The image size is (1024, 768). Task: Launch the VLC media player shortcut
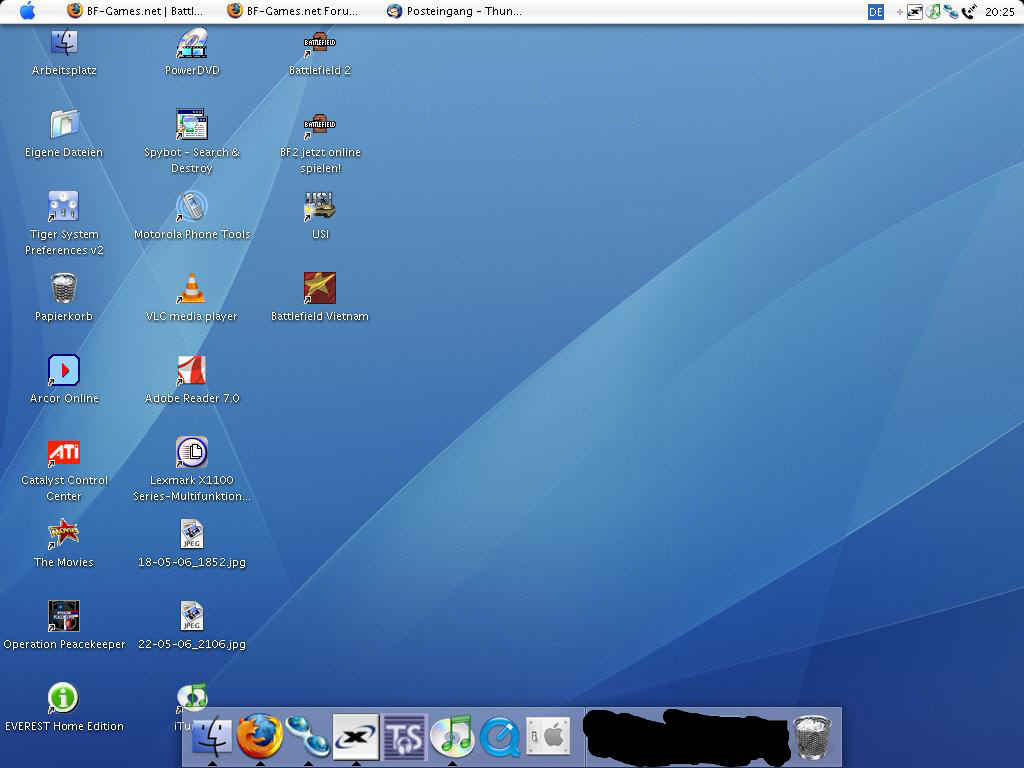point(192,288)
